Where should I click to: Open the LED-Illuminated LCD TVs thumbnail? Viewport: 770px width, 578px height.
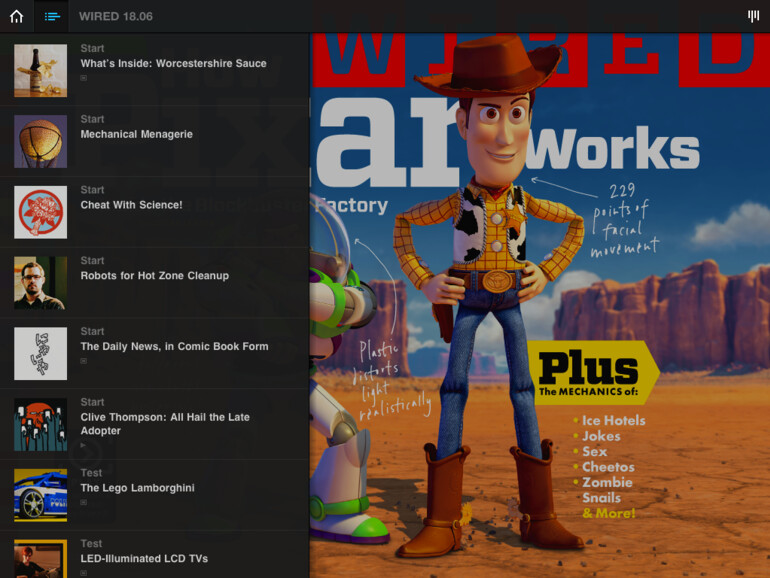coord(41,558)
